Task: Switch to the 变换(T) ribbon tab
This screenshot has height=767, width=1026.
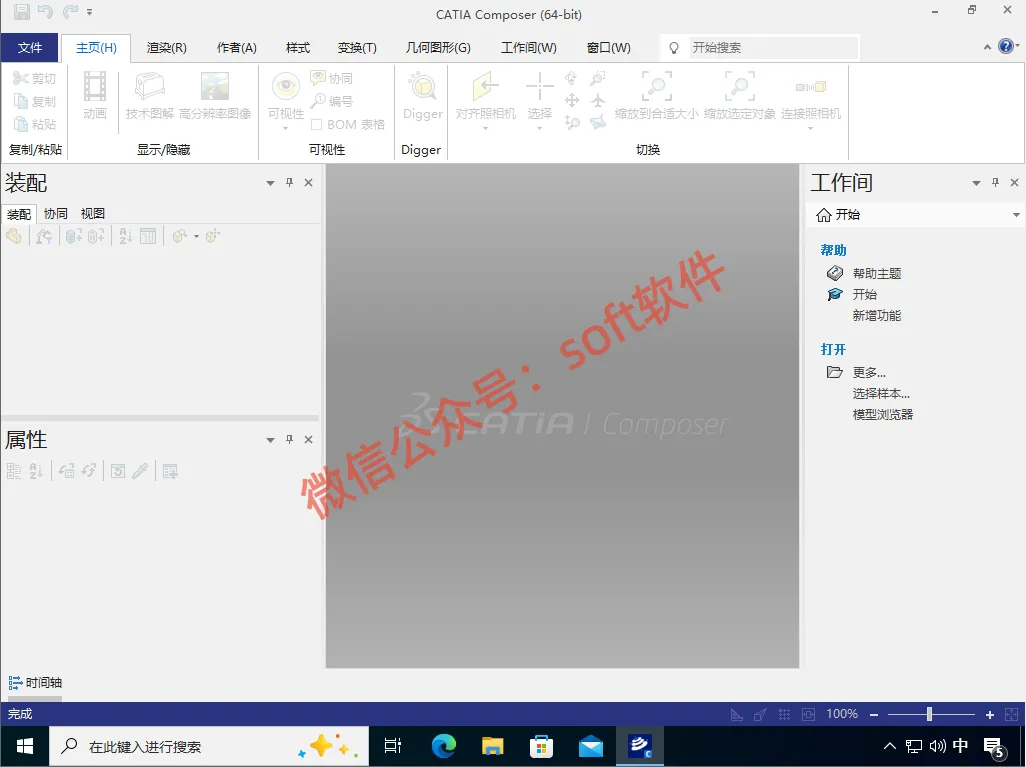Action: click(357, 48)
